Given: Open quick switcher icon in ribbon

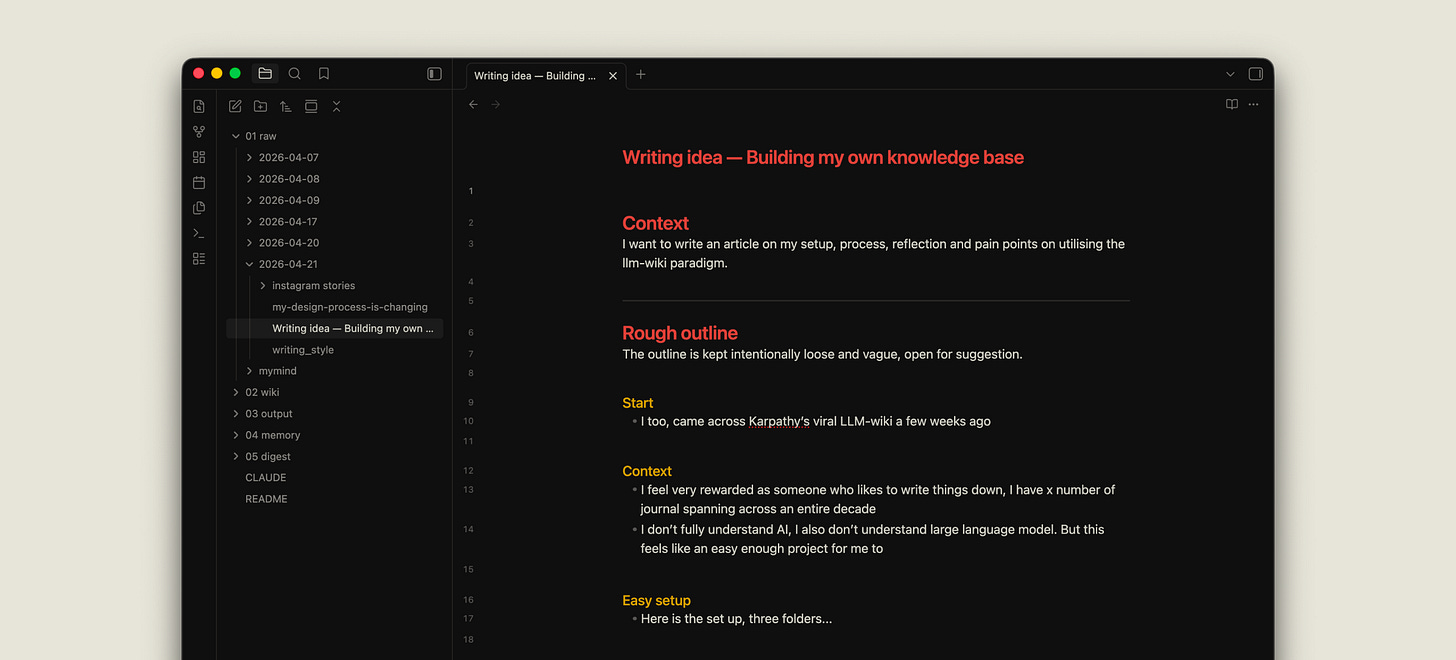Looking at the screenshot, I should coord(199,106).
